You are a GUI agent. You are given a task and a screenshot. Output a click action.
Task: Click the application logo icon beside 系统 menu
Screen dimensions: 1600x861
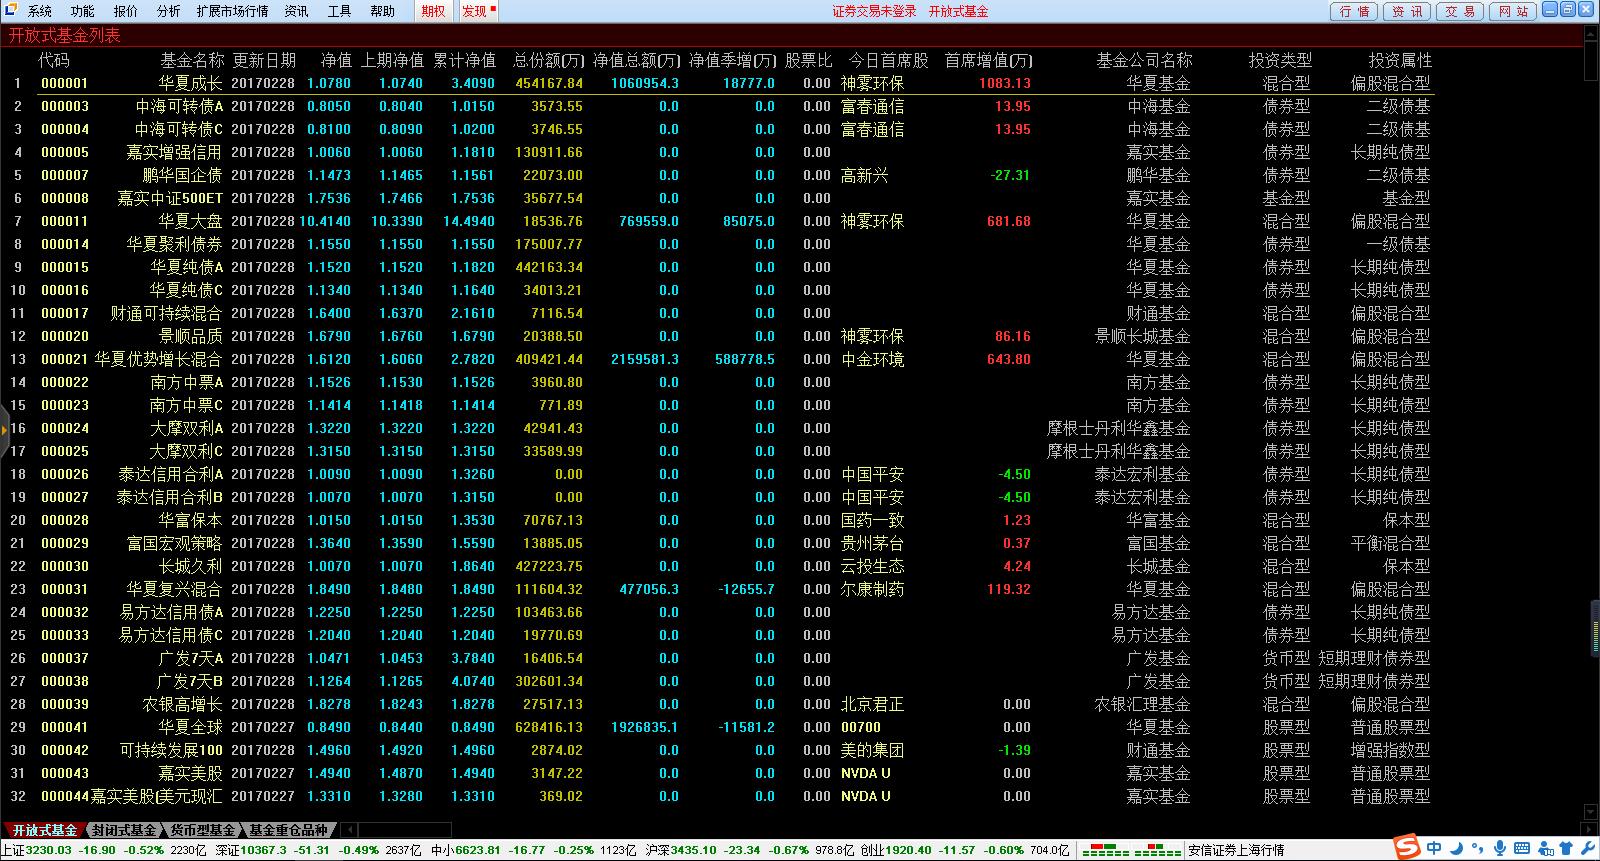[x=11, y=10]
